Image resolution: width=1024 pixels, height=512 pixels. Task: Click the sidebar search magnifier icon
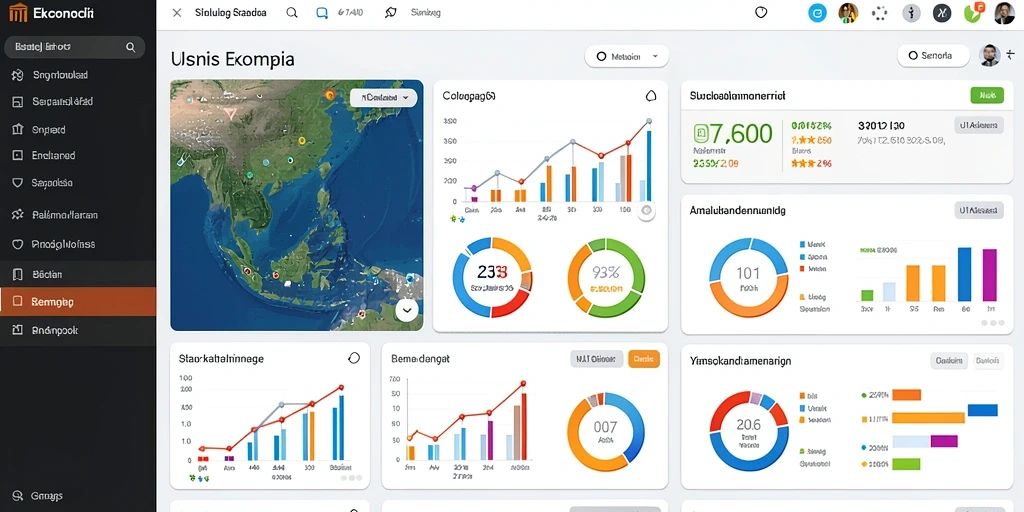[x=131, y=47]
